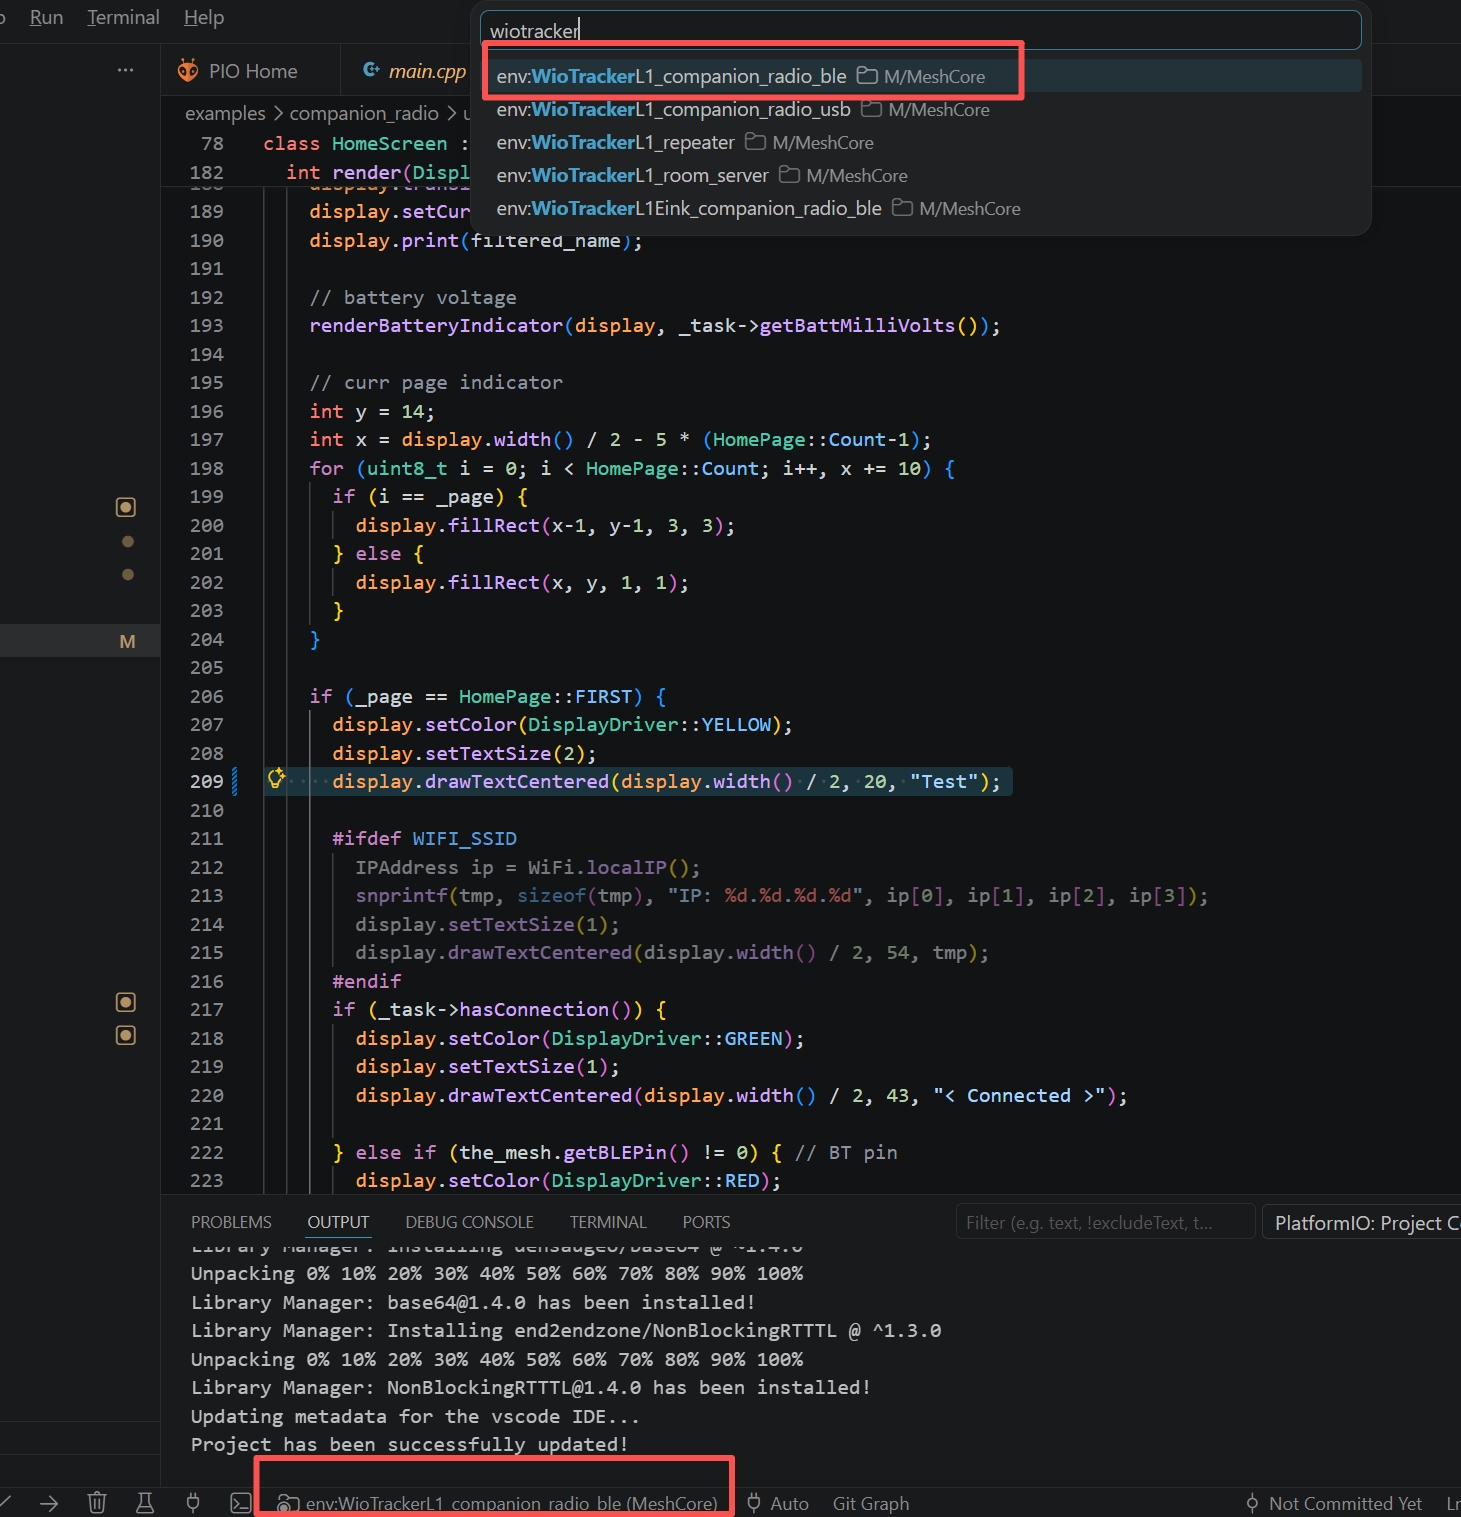
Task: Open the Terminal menu in menu bar
Action: click(x=123, y=18)
